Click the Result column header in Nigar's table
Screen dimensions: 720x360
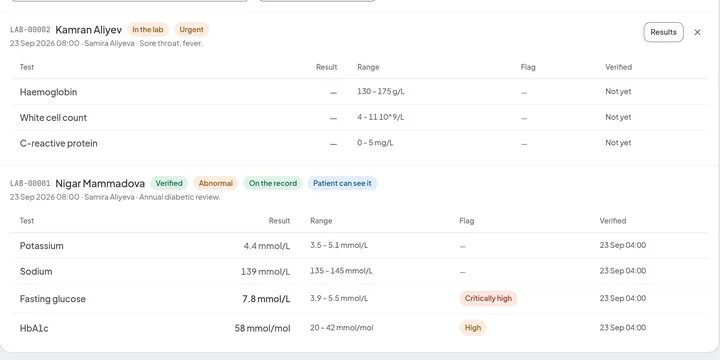[279, 221]
